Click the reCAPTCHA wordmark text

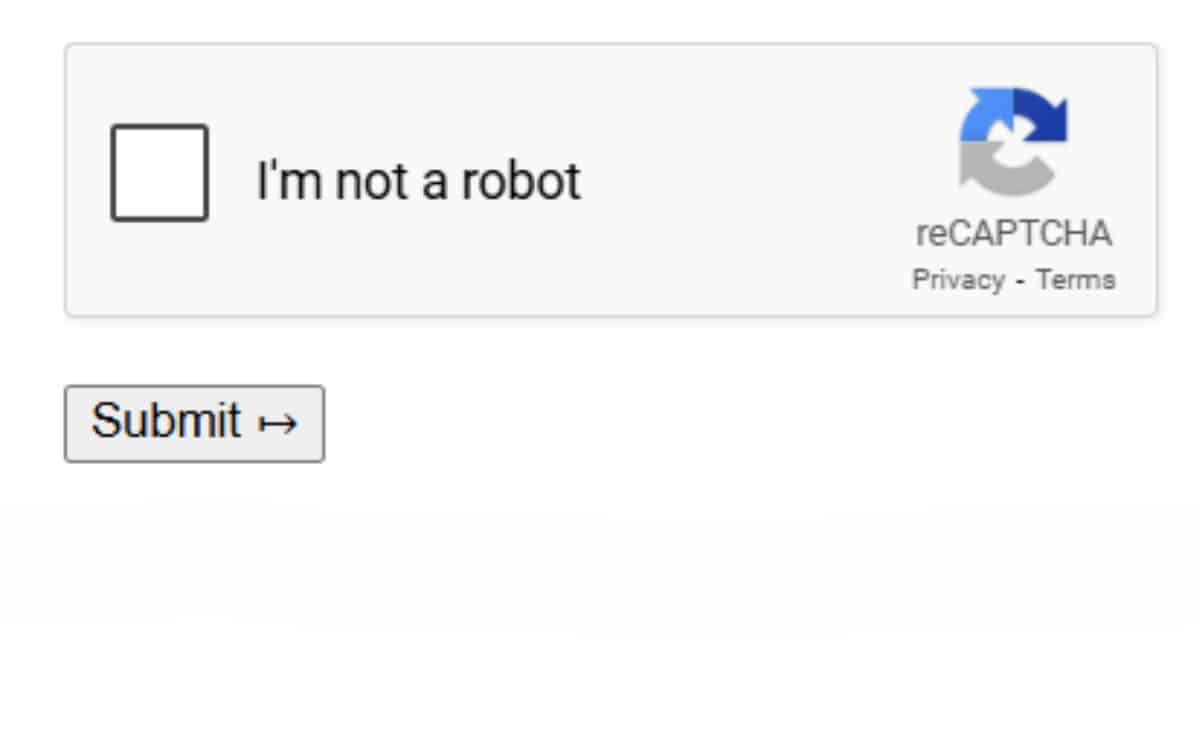point(1014,233)
